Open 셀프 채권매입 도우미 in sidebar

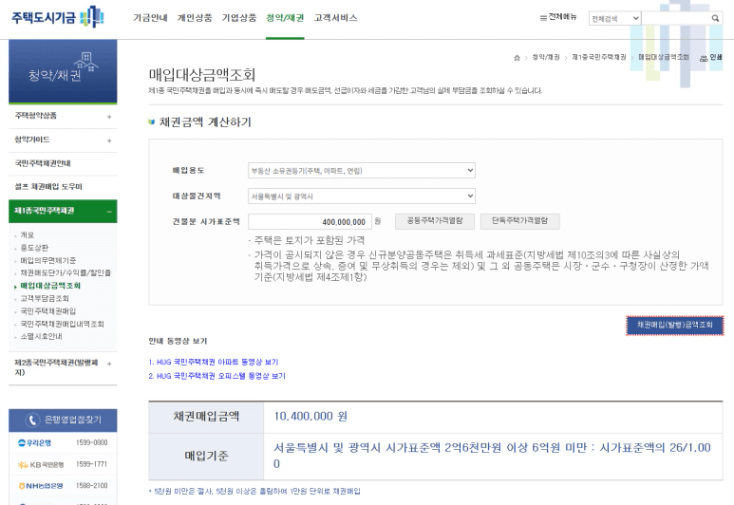click(48, 187)
